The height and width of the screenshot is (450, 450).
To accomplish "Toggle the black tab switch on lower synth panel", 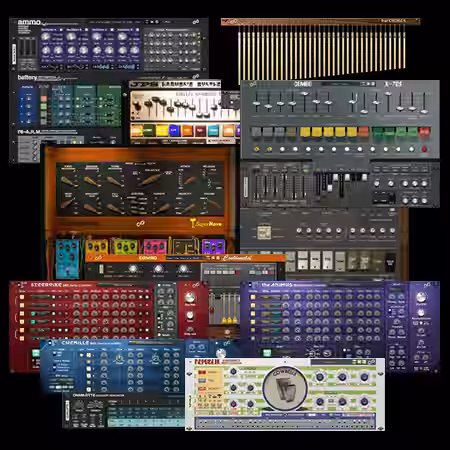I will [390, 261].
